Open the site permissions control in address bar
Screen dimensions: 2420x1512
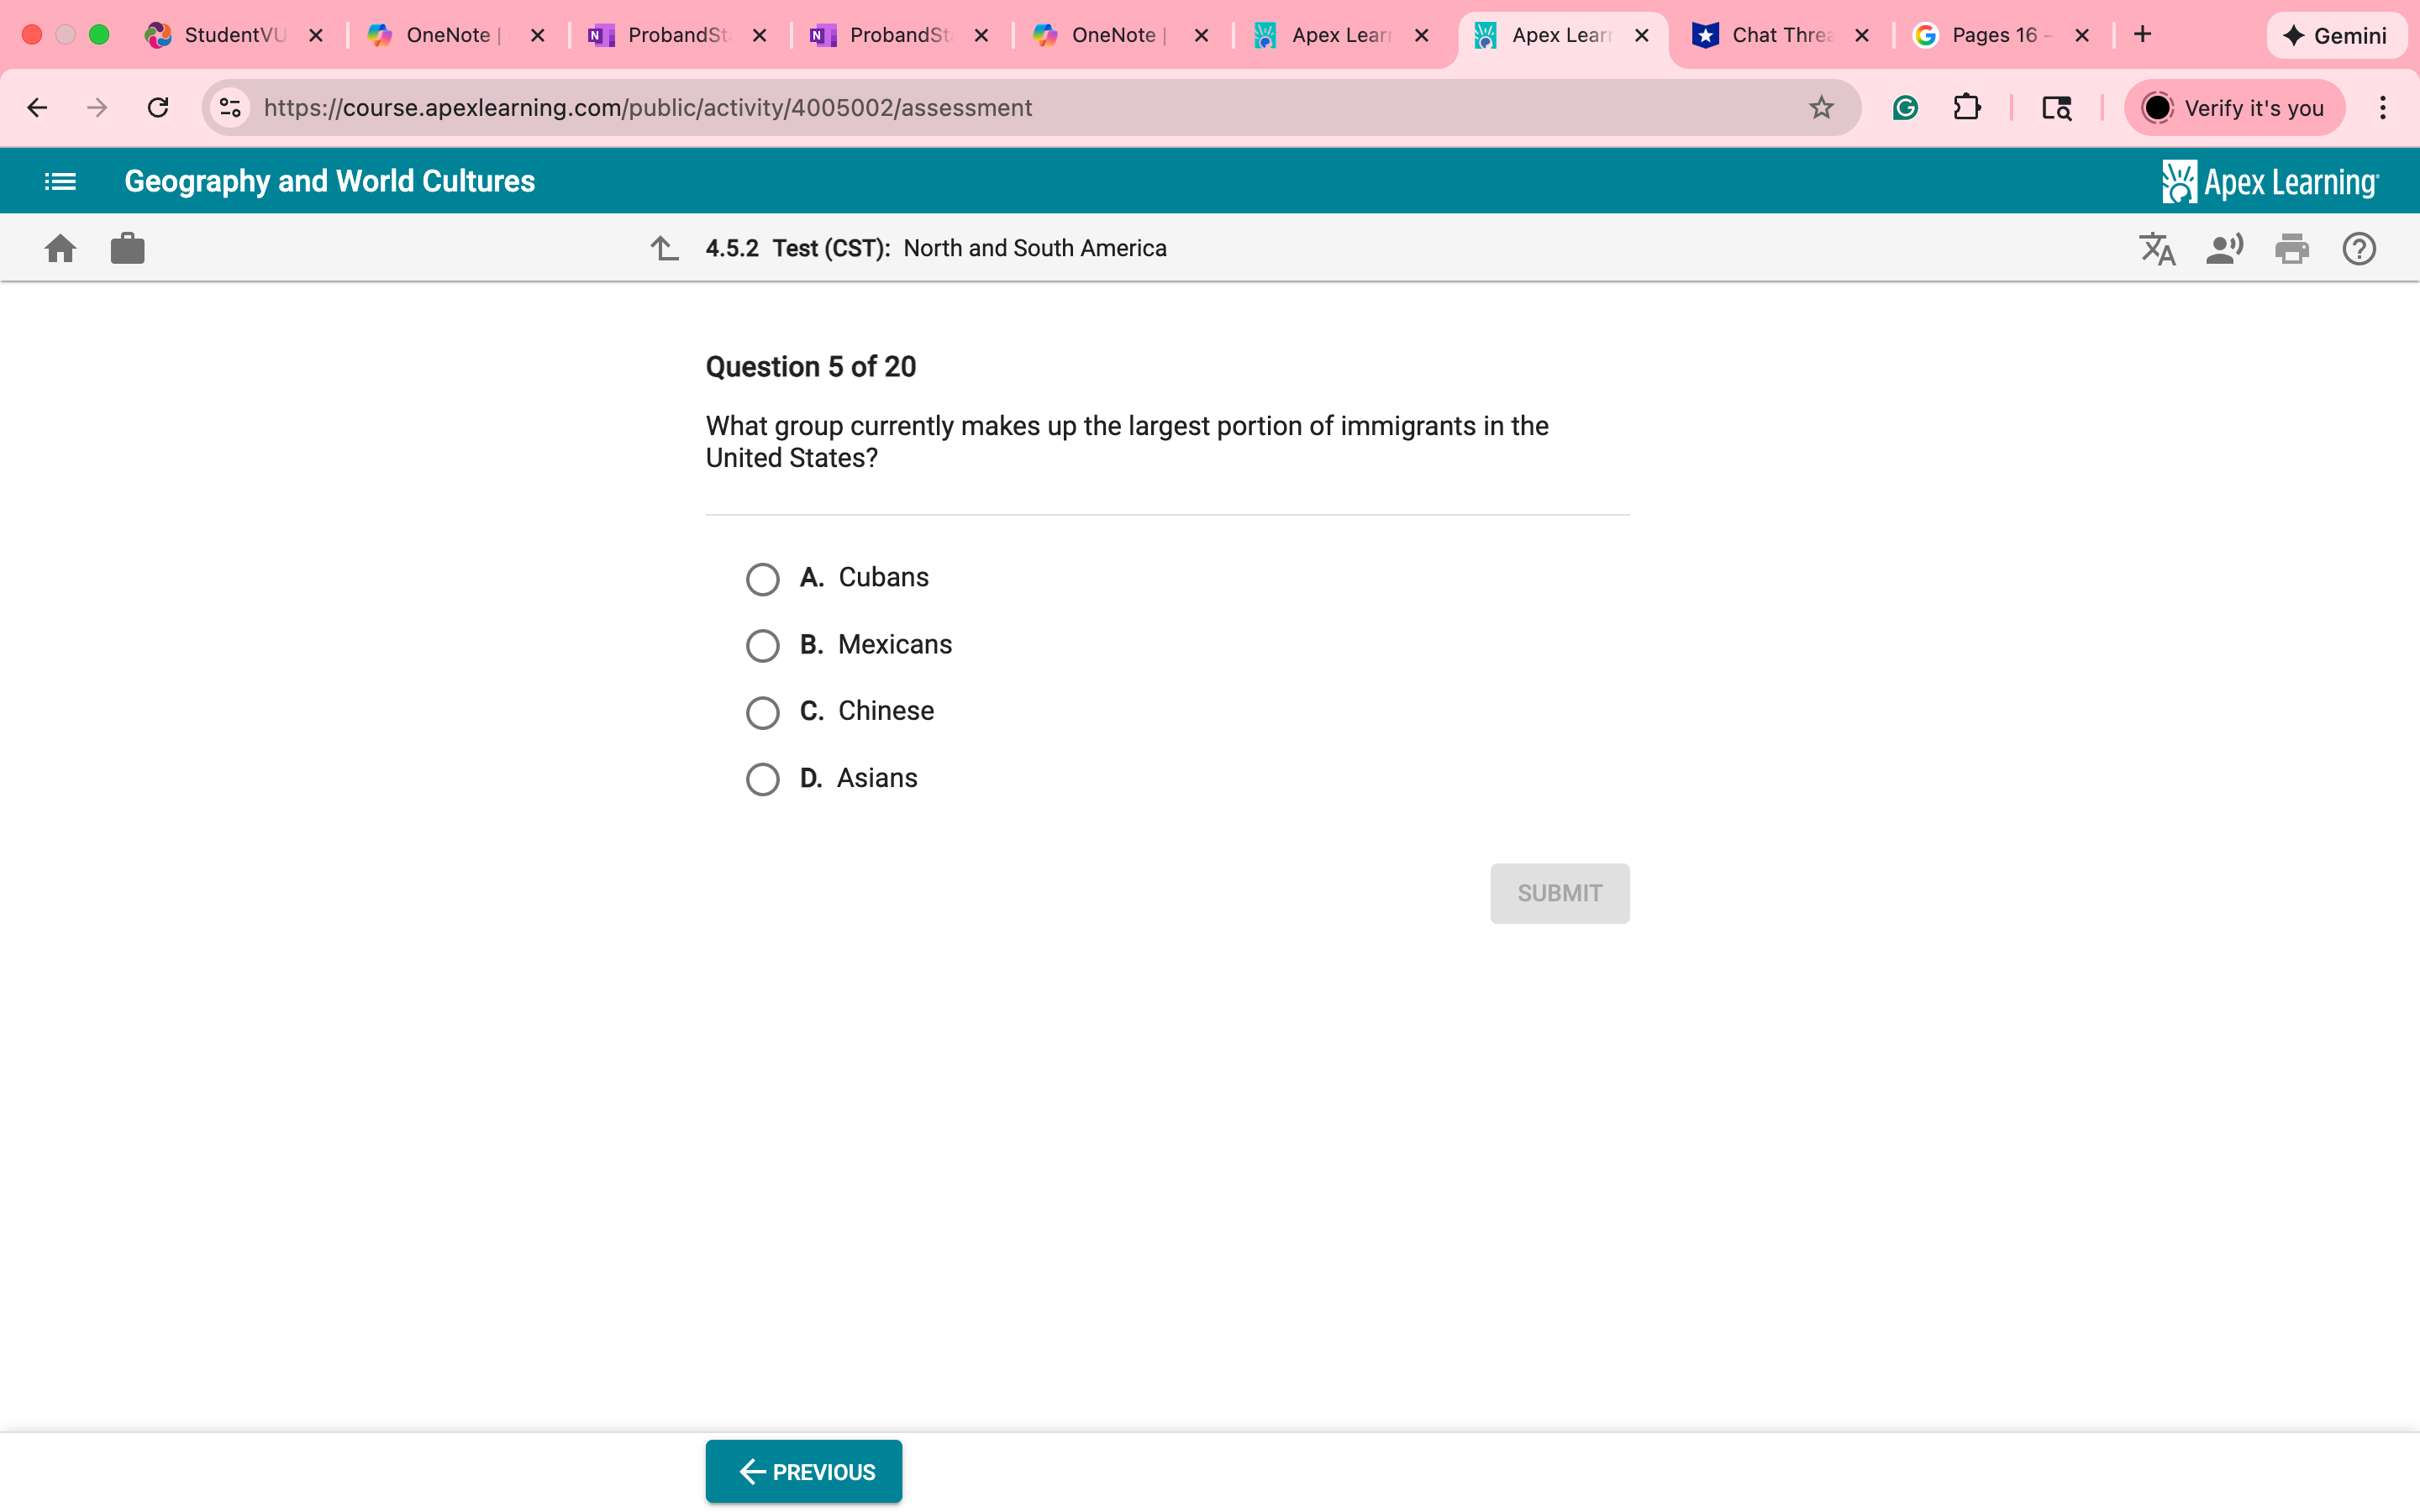[x=229, y=107]
